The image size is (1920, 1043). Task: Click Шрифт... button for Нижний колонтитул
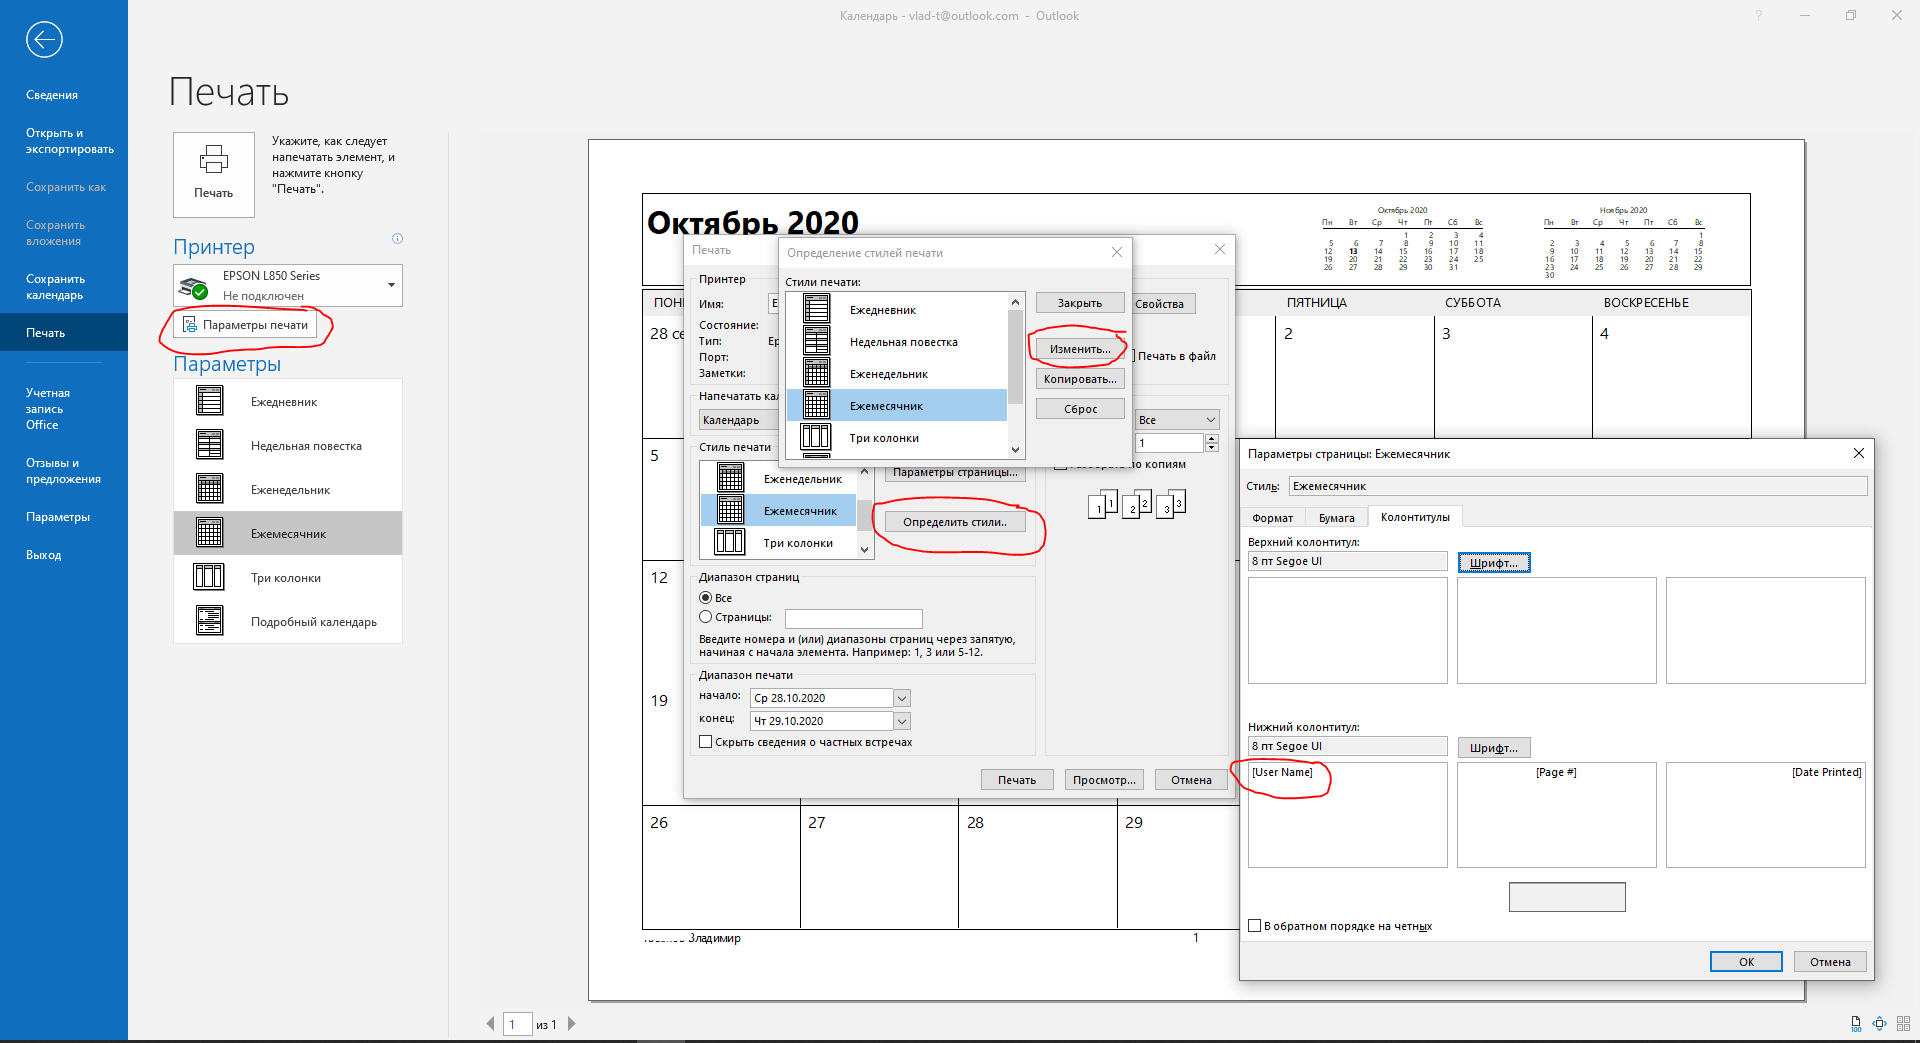[1493, 748]
